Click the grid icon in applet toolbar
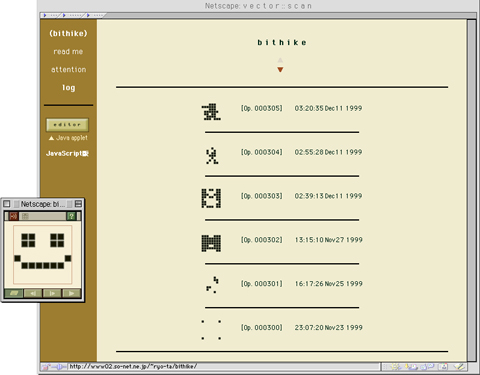This screenshot has width=480, height=375. tap(25, 216)
